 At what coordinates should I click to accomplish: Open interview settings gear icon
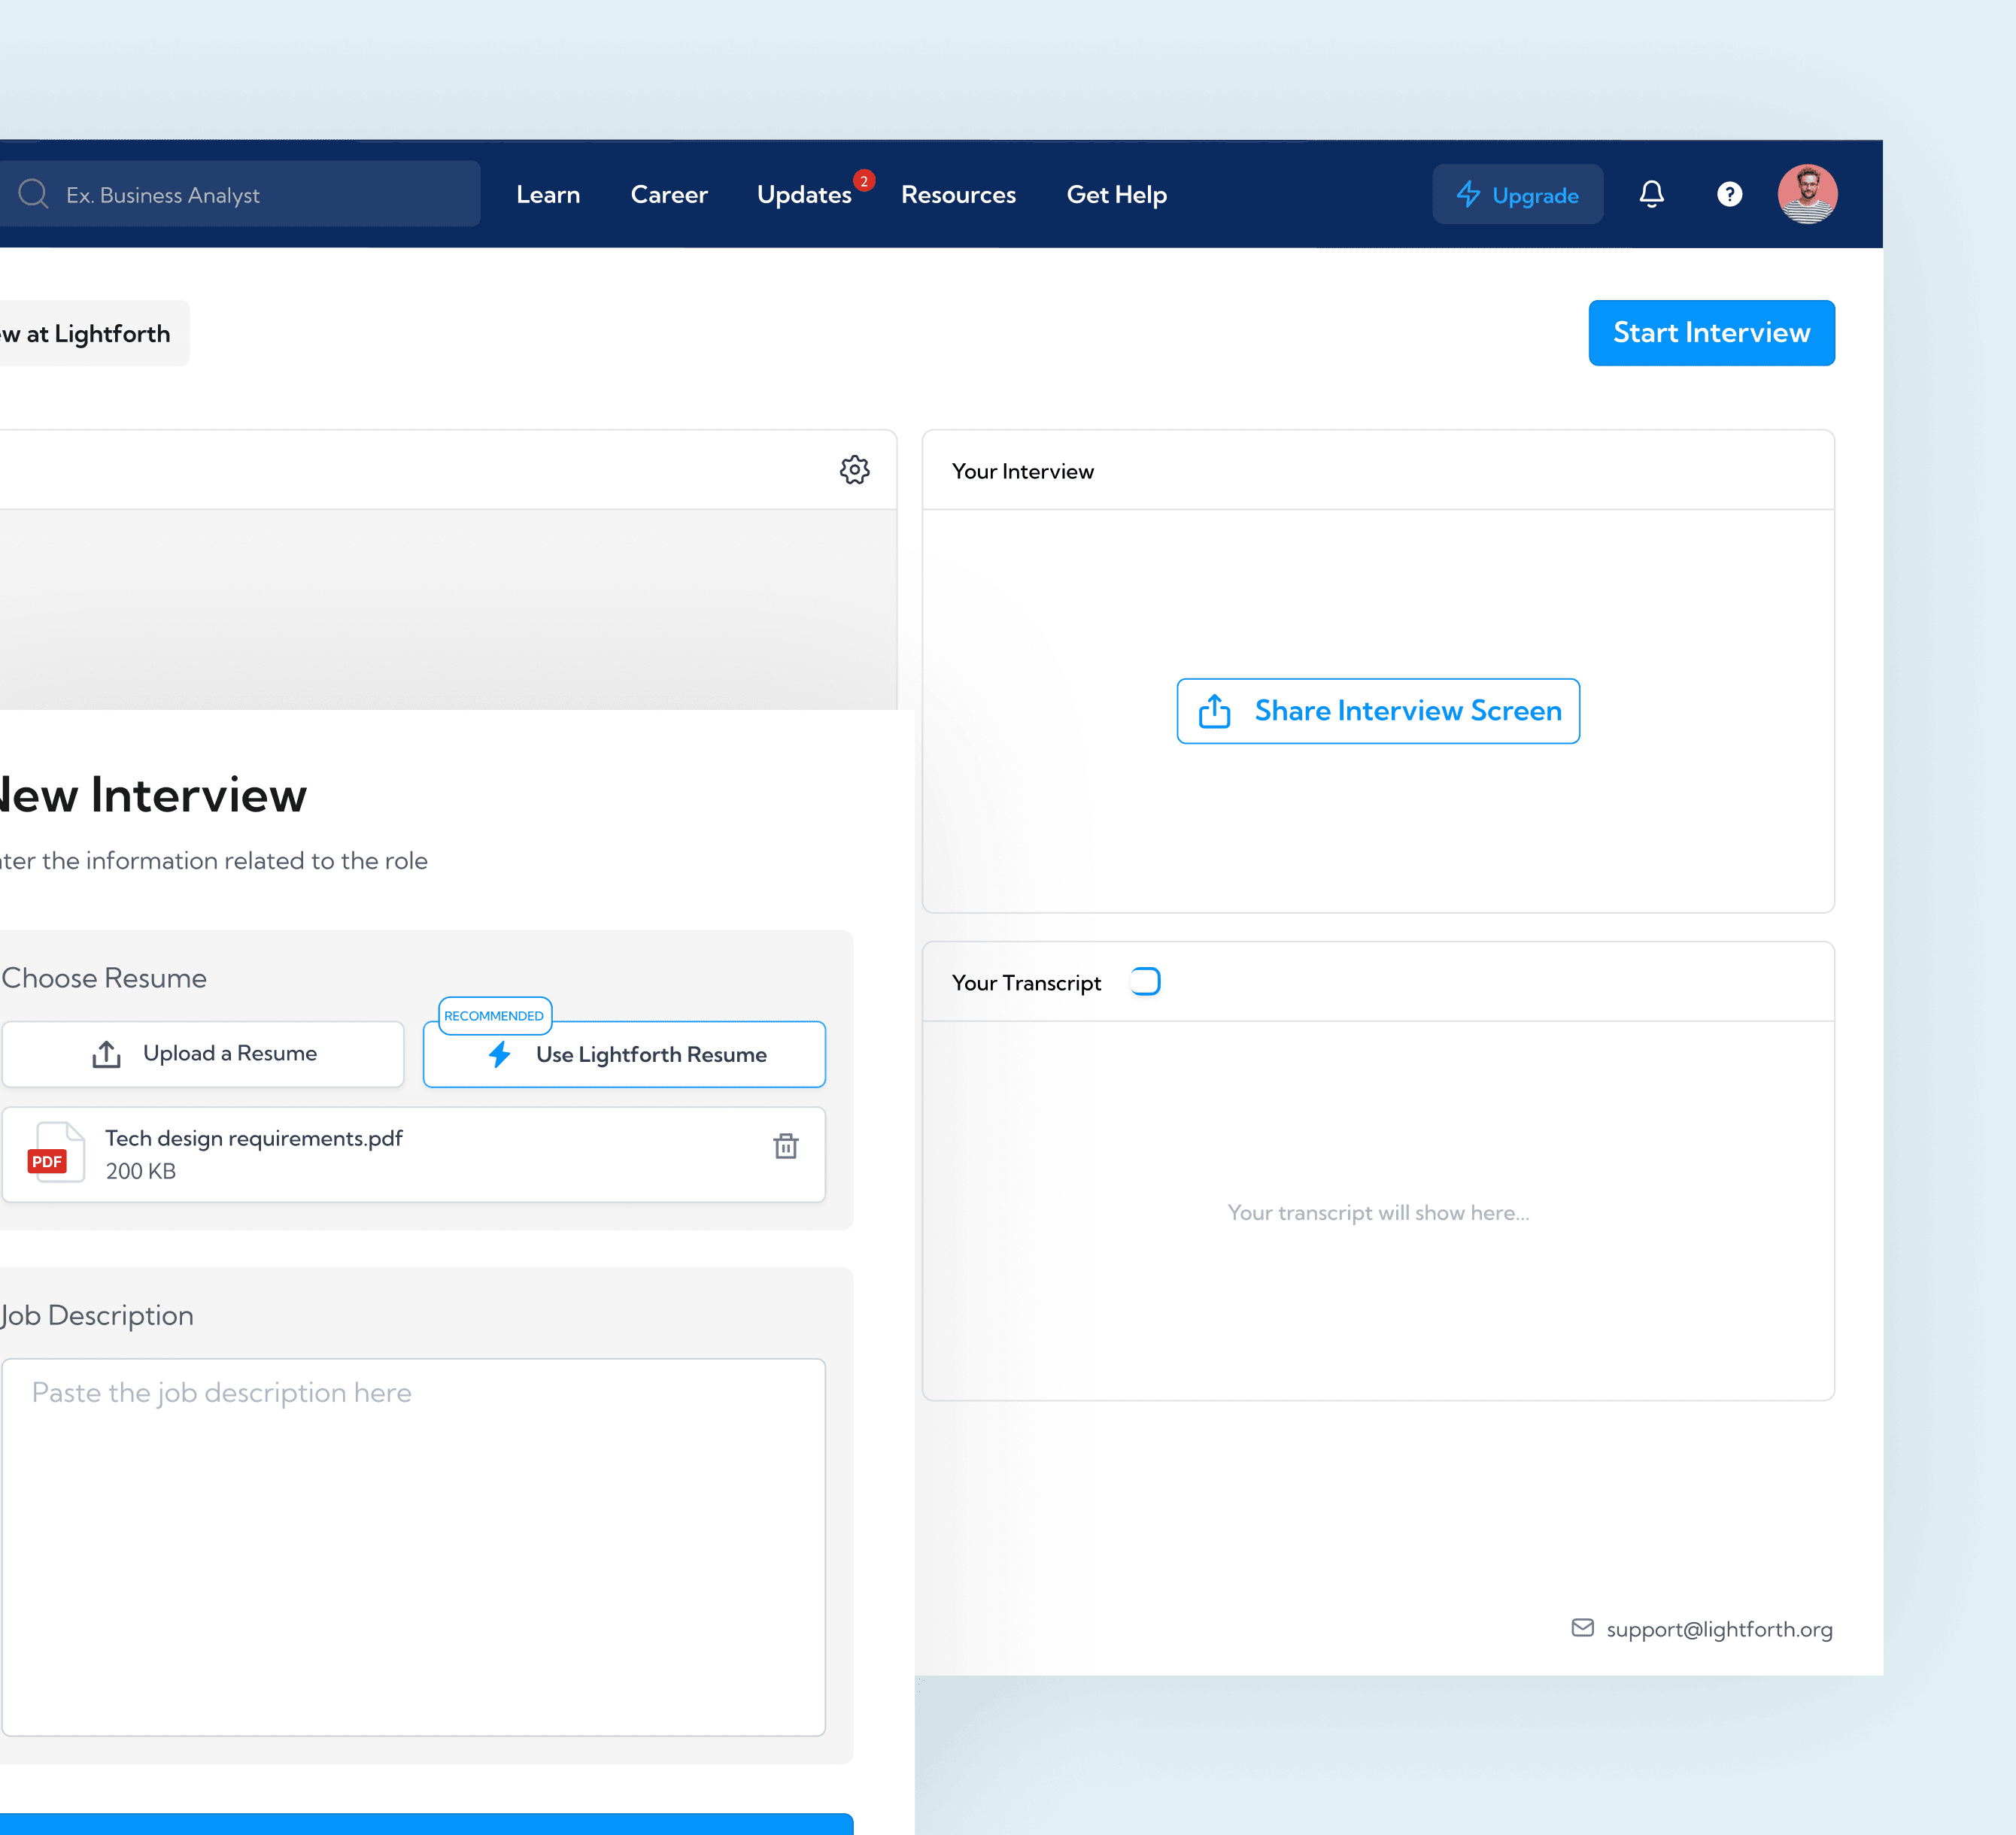(x=854, y=470)
